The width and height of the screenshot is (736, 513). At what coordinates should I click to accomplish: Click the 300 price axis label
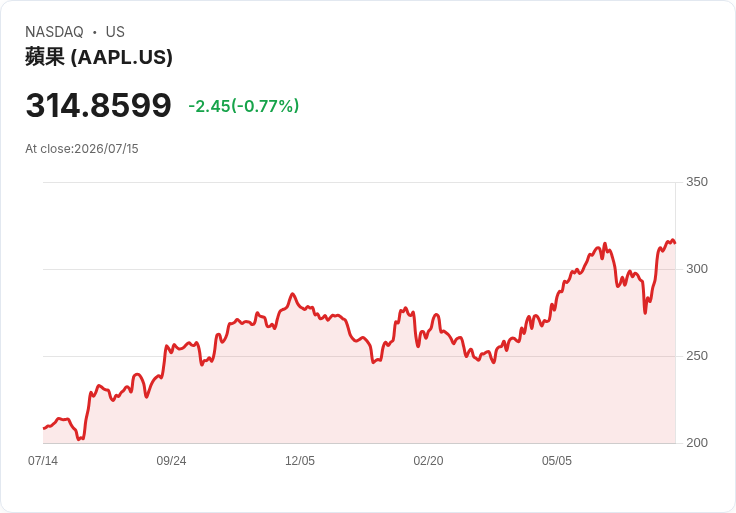point(697,269)
